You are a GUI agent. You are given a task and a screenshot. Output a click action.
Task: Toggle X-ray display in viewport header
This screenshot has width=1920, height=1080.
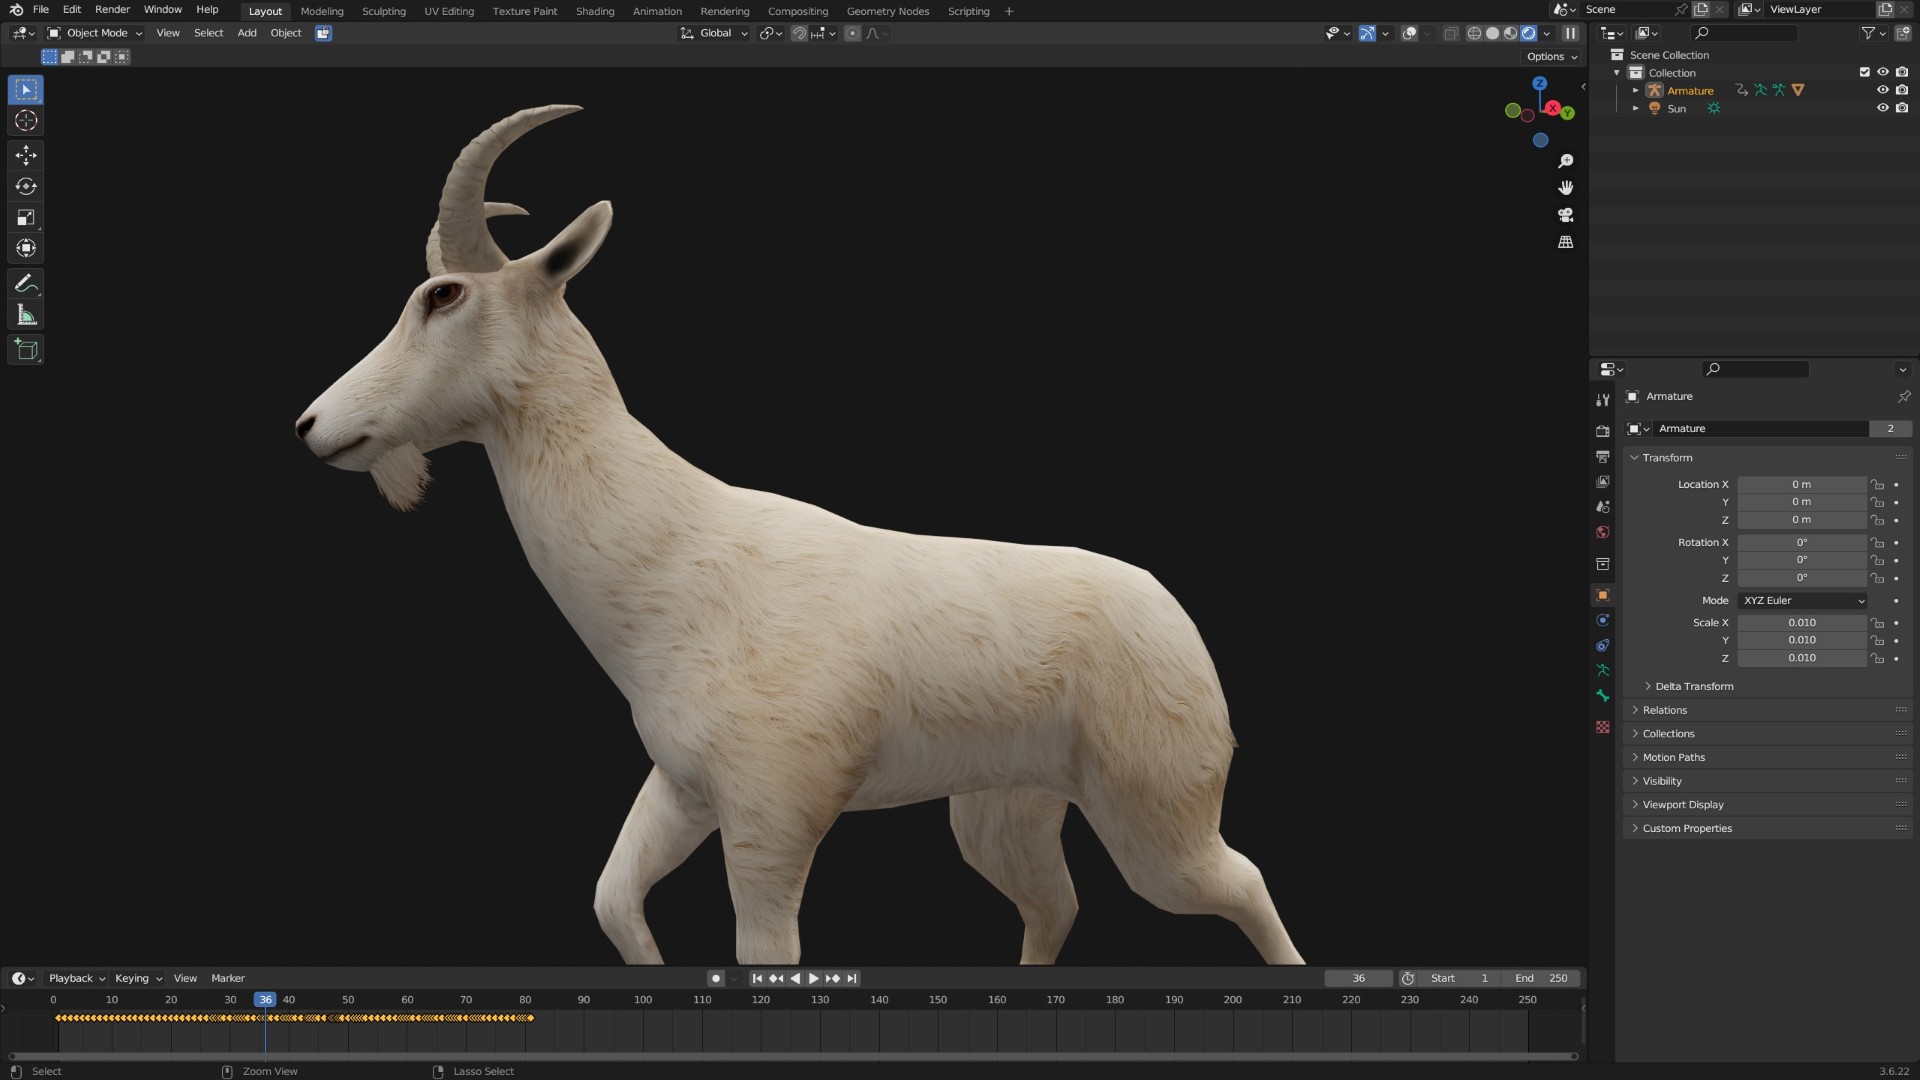[x=1450, y=33]
